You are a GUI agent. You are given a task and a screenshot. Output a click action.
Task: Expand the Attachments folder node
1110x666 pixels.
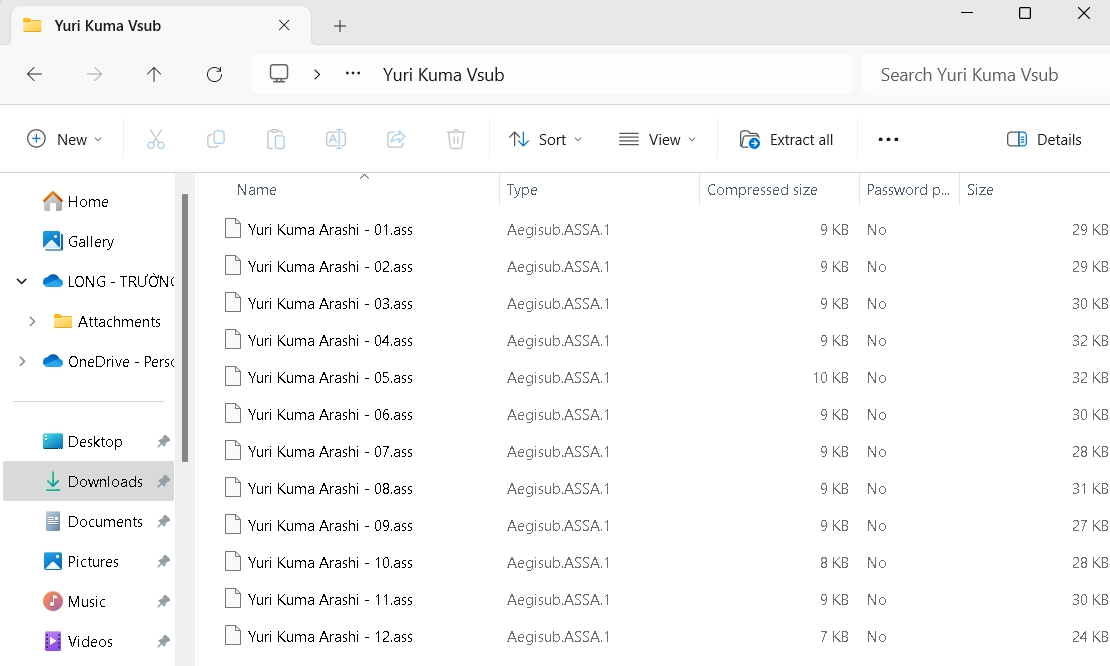tap(32, 321)
